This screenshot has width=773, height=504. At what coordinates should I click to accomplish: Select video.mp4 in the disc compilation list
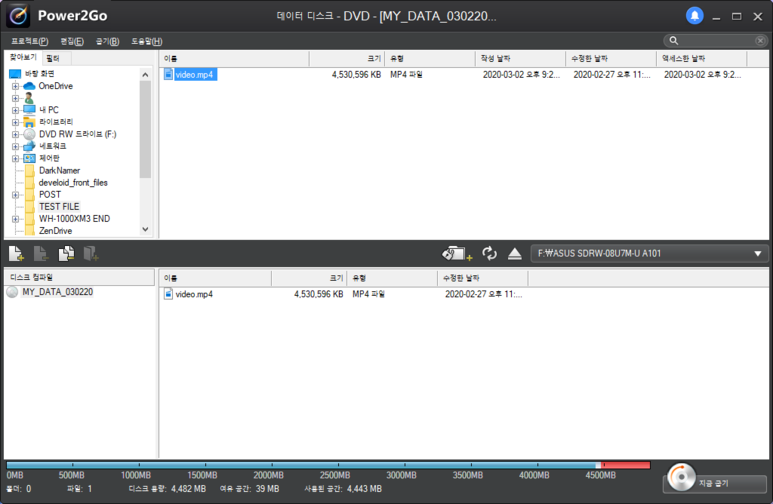click(x=194, y=294)
